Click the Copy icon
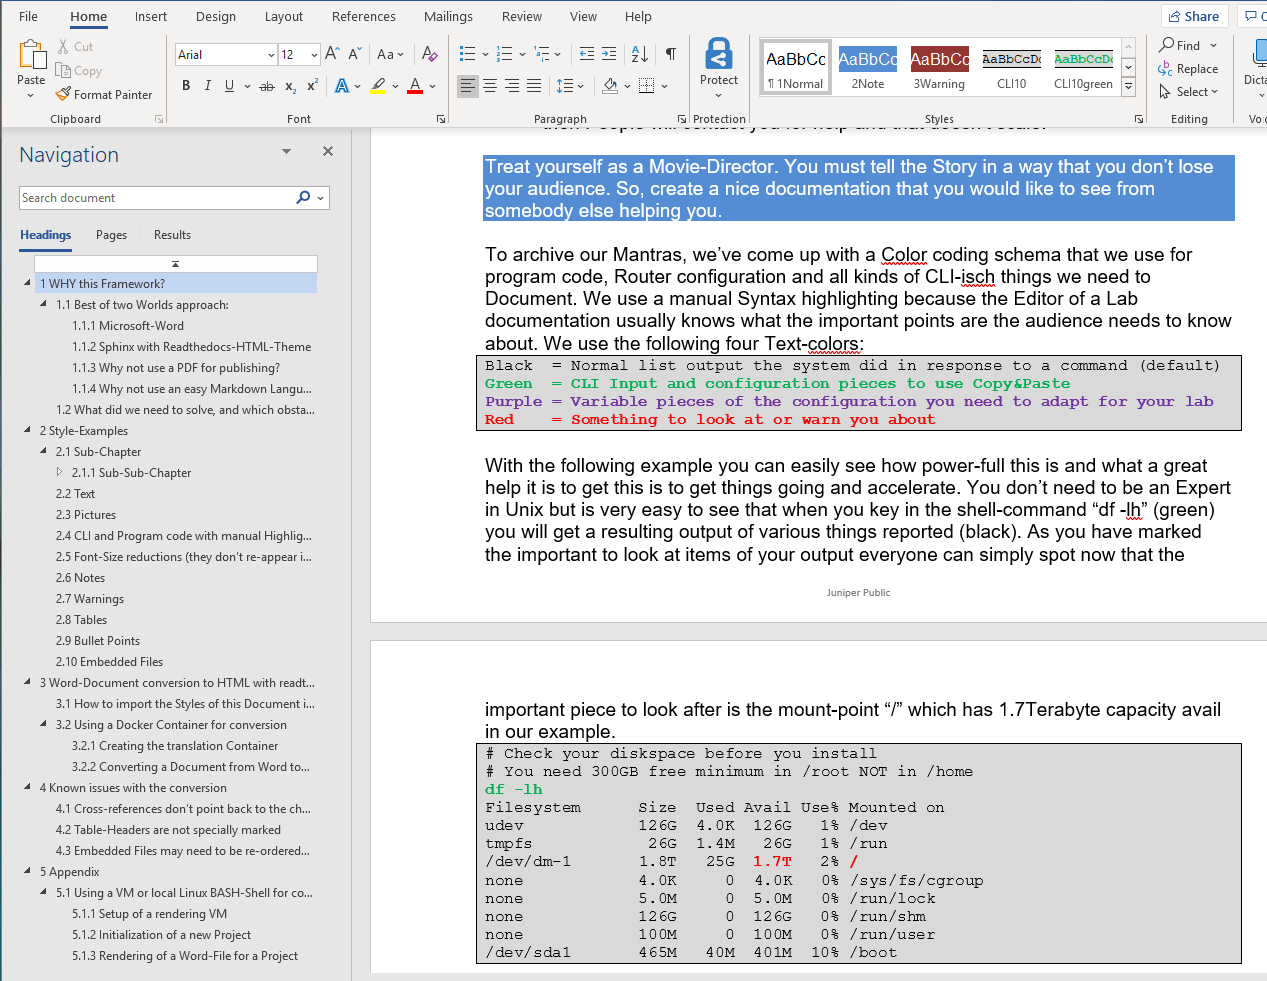1267x981 pixels. 63,71
